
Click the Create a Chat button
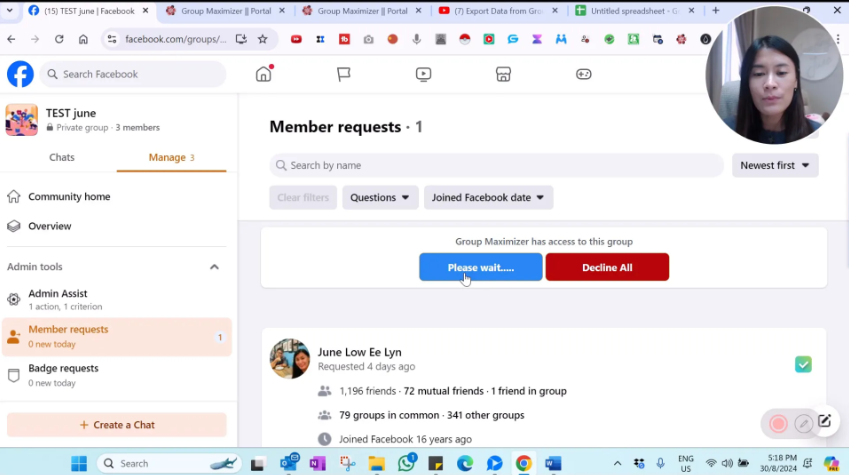pyautogui.click(x=117, y=425)
